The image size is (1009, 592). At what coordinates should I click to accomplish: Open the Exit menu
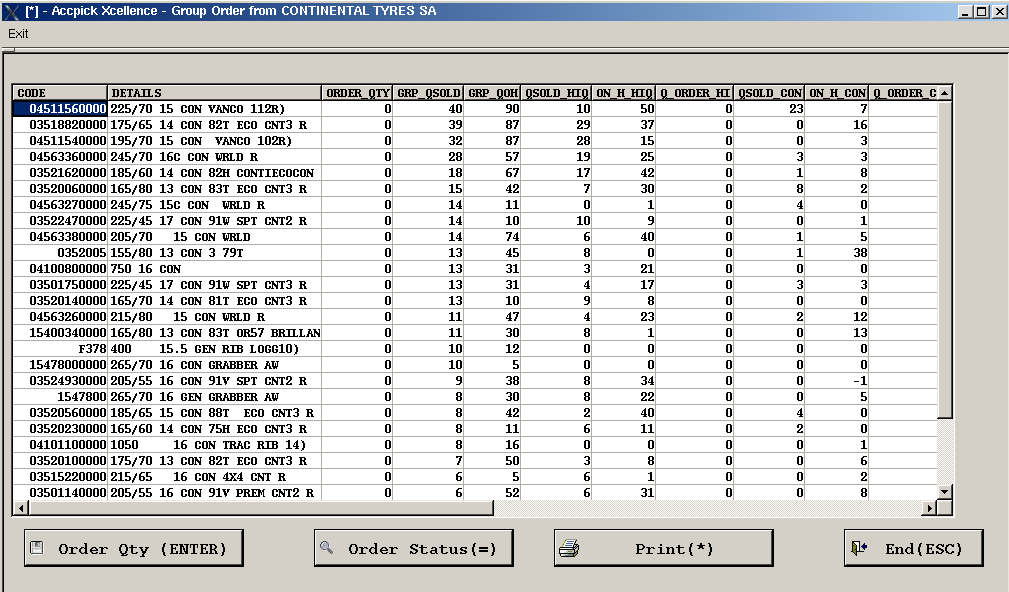tap(18, 33)
